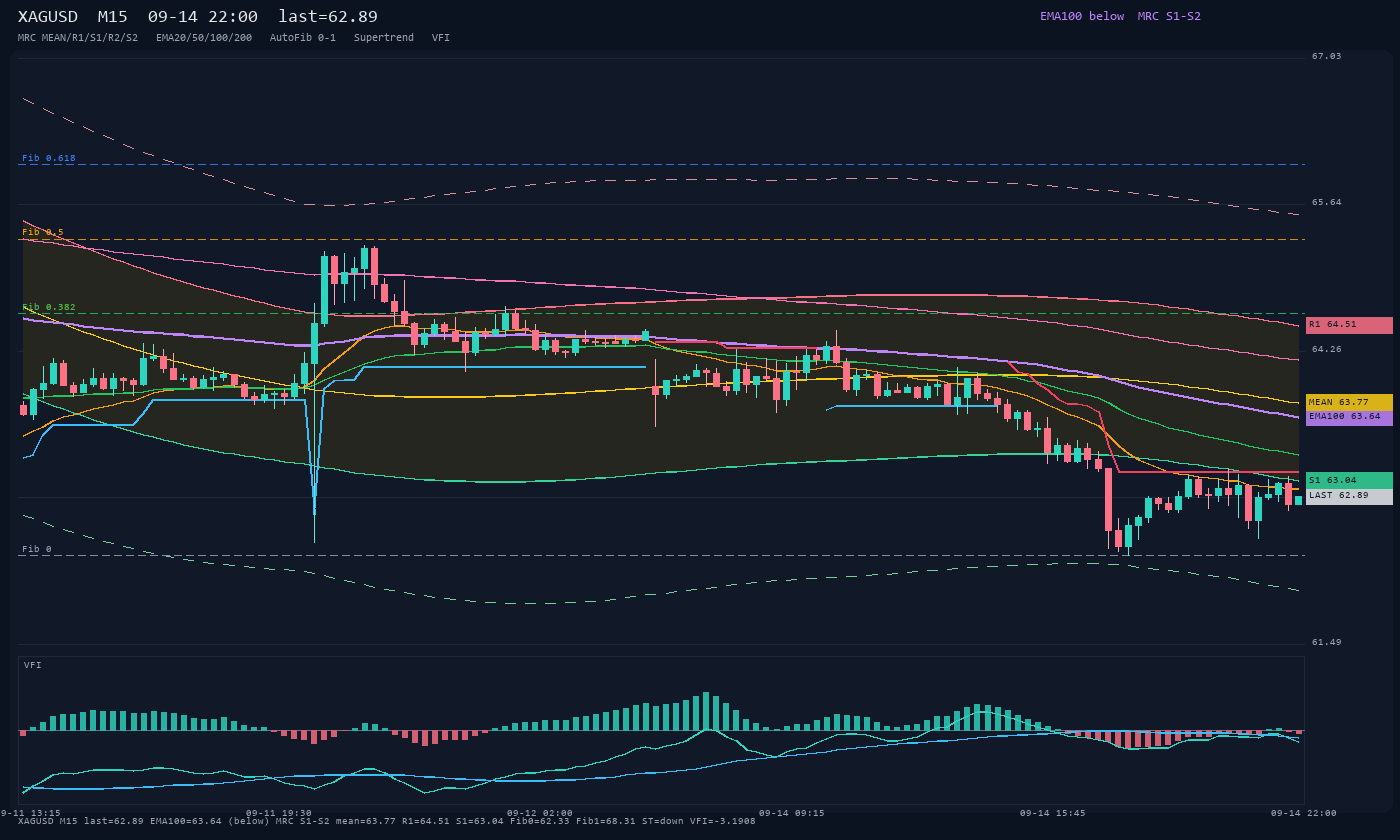The width and height of the screenshot is (1400, 840).
Task: Select the 61.49 price axis label
Action: pos(1327,642)
